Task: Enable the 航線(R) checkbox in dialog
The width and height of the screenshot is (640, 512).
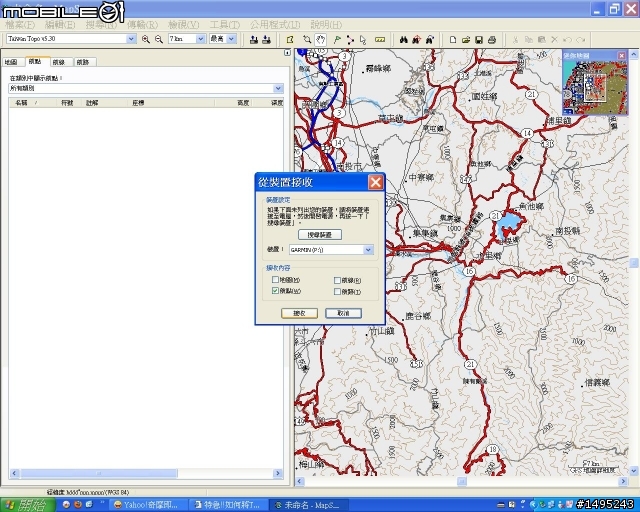Action: click(337, 280)
